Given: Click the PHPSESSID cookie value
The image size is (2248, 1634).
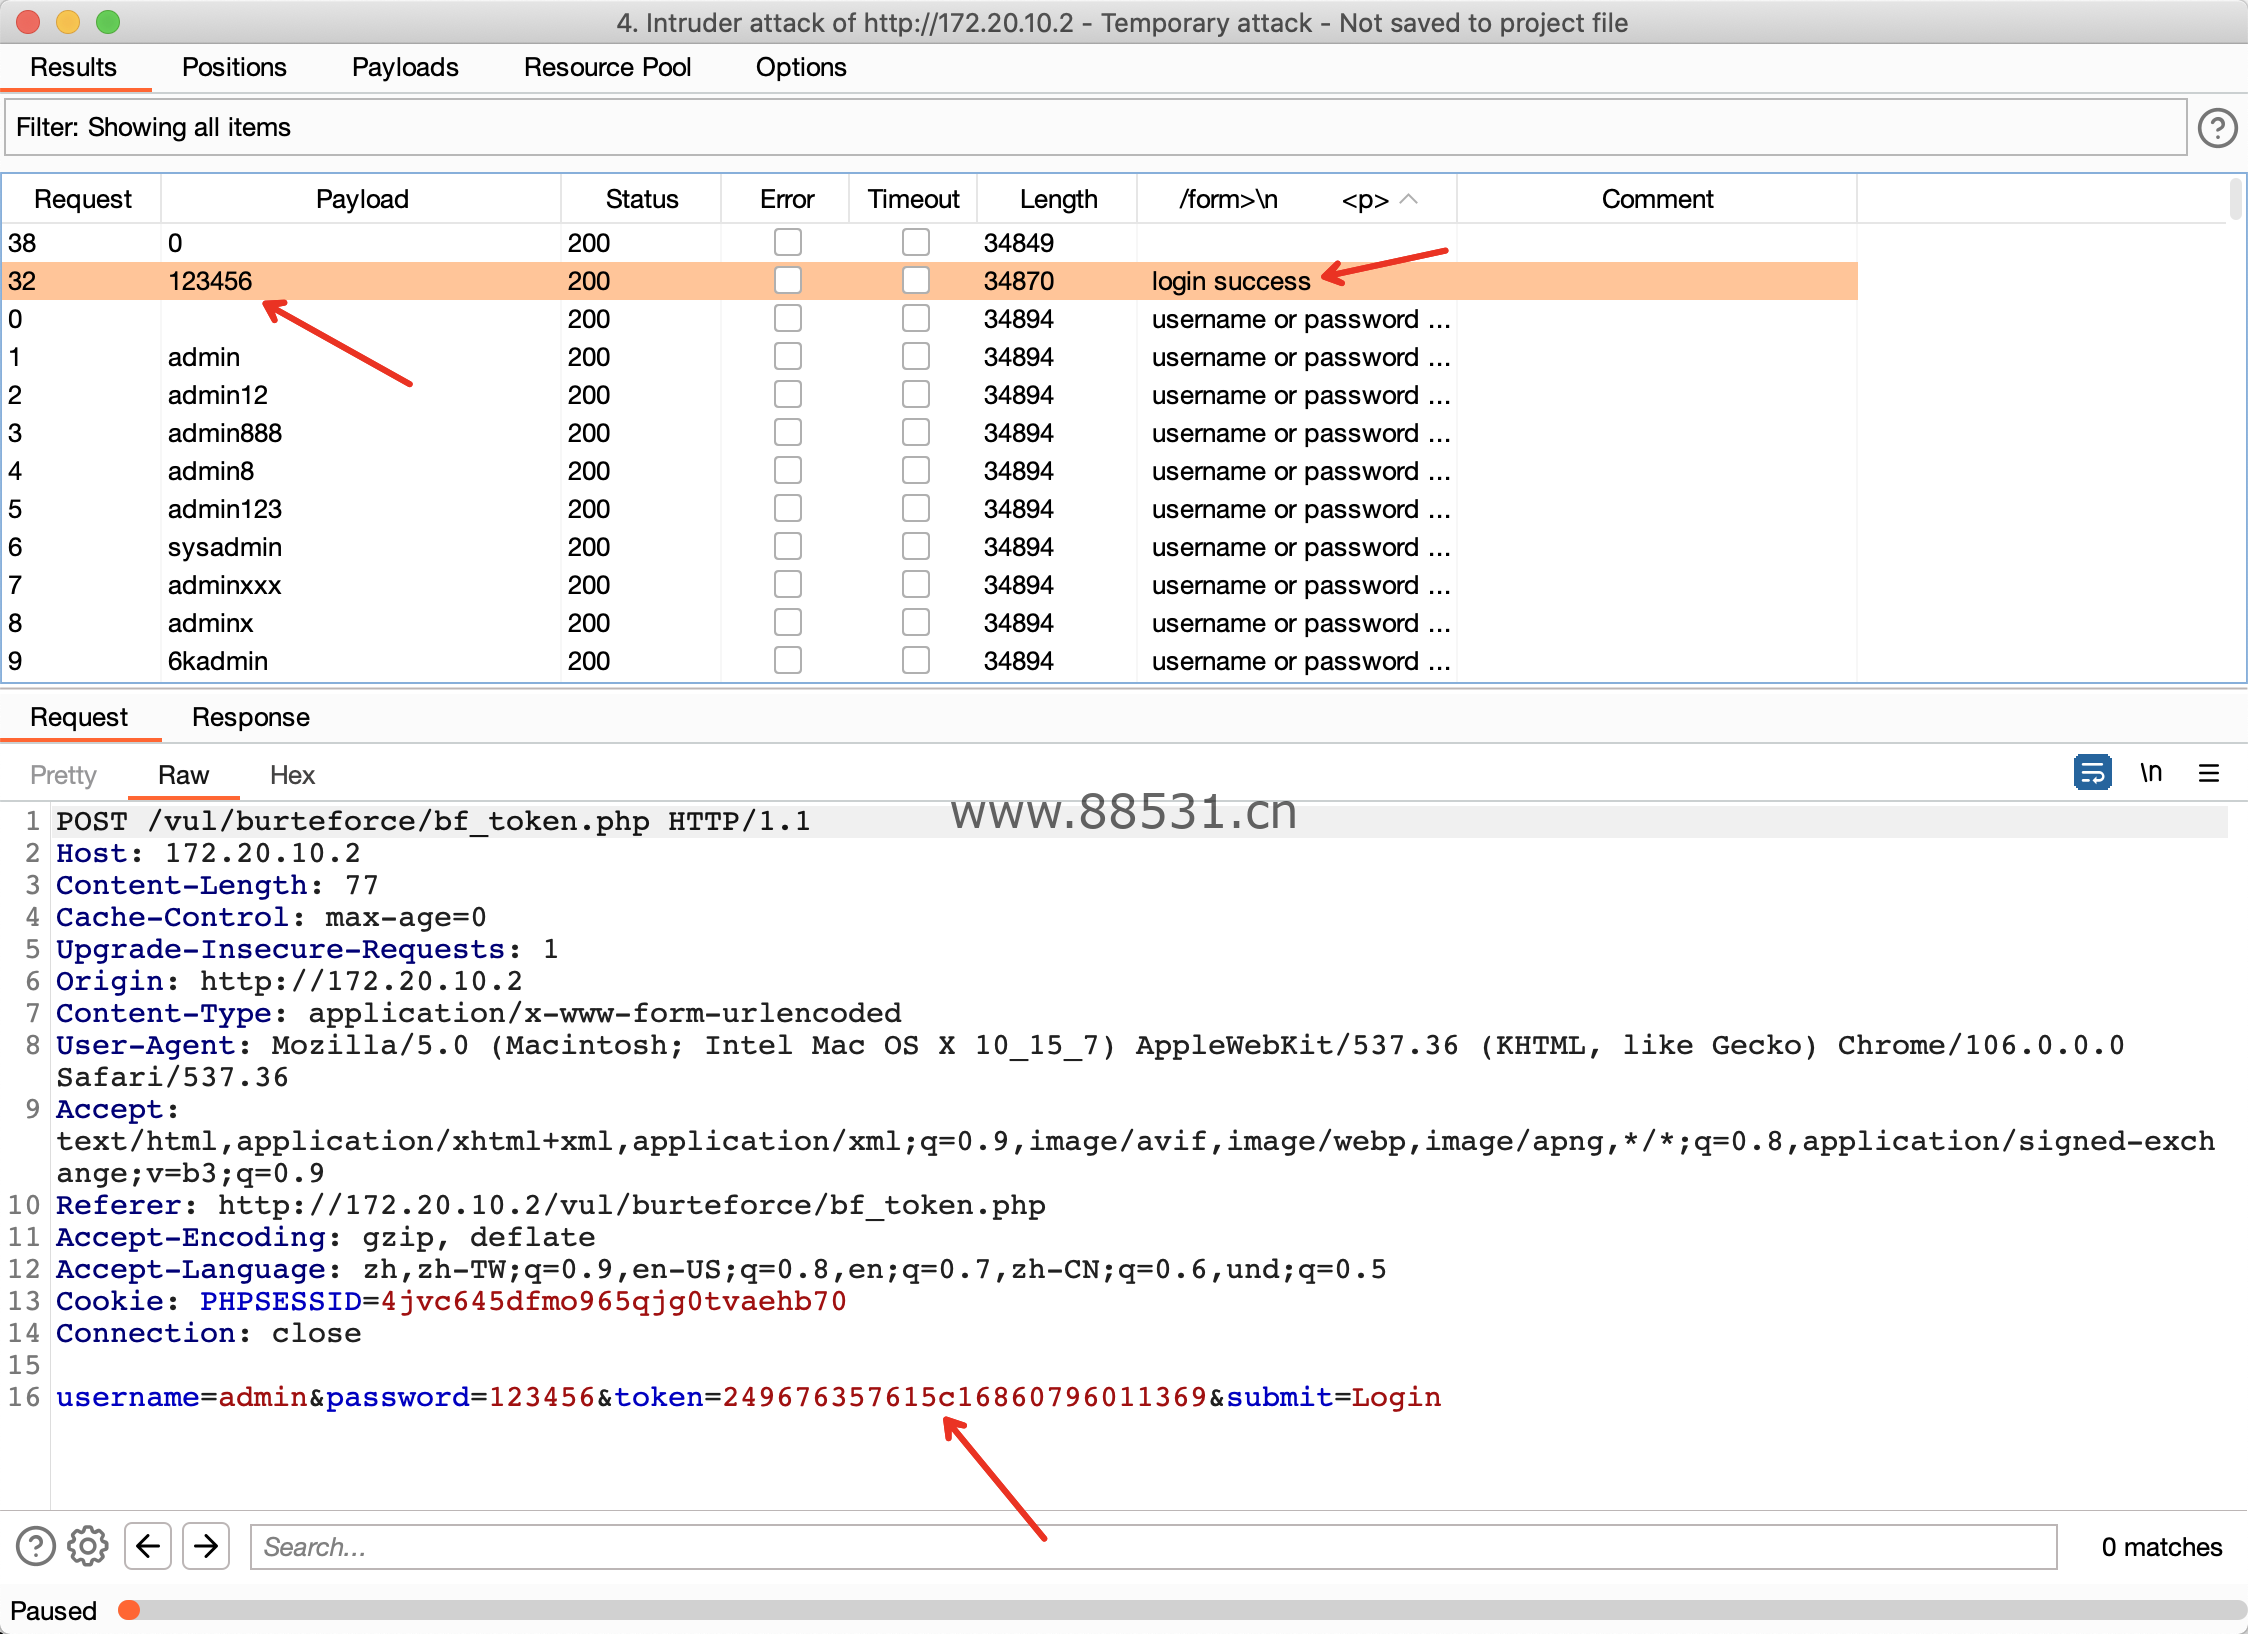Looking at the screenshot, I should point(614,1301).
